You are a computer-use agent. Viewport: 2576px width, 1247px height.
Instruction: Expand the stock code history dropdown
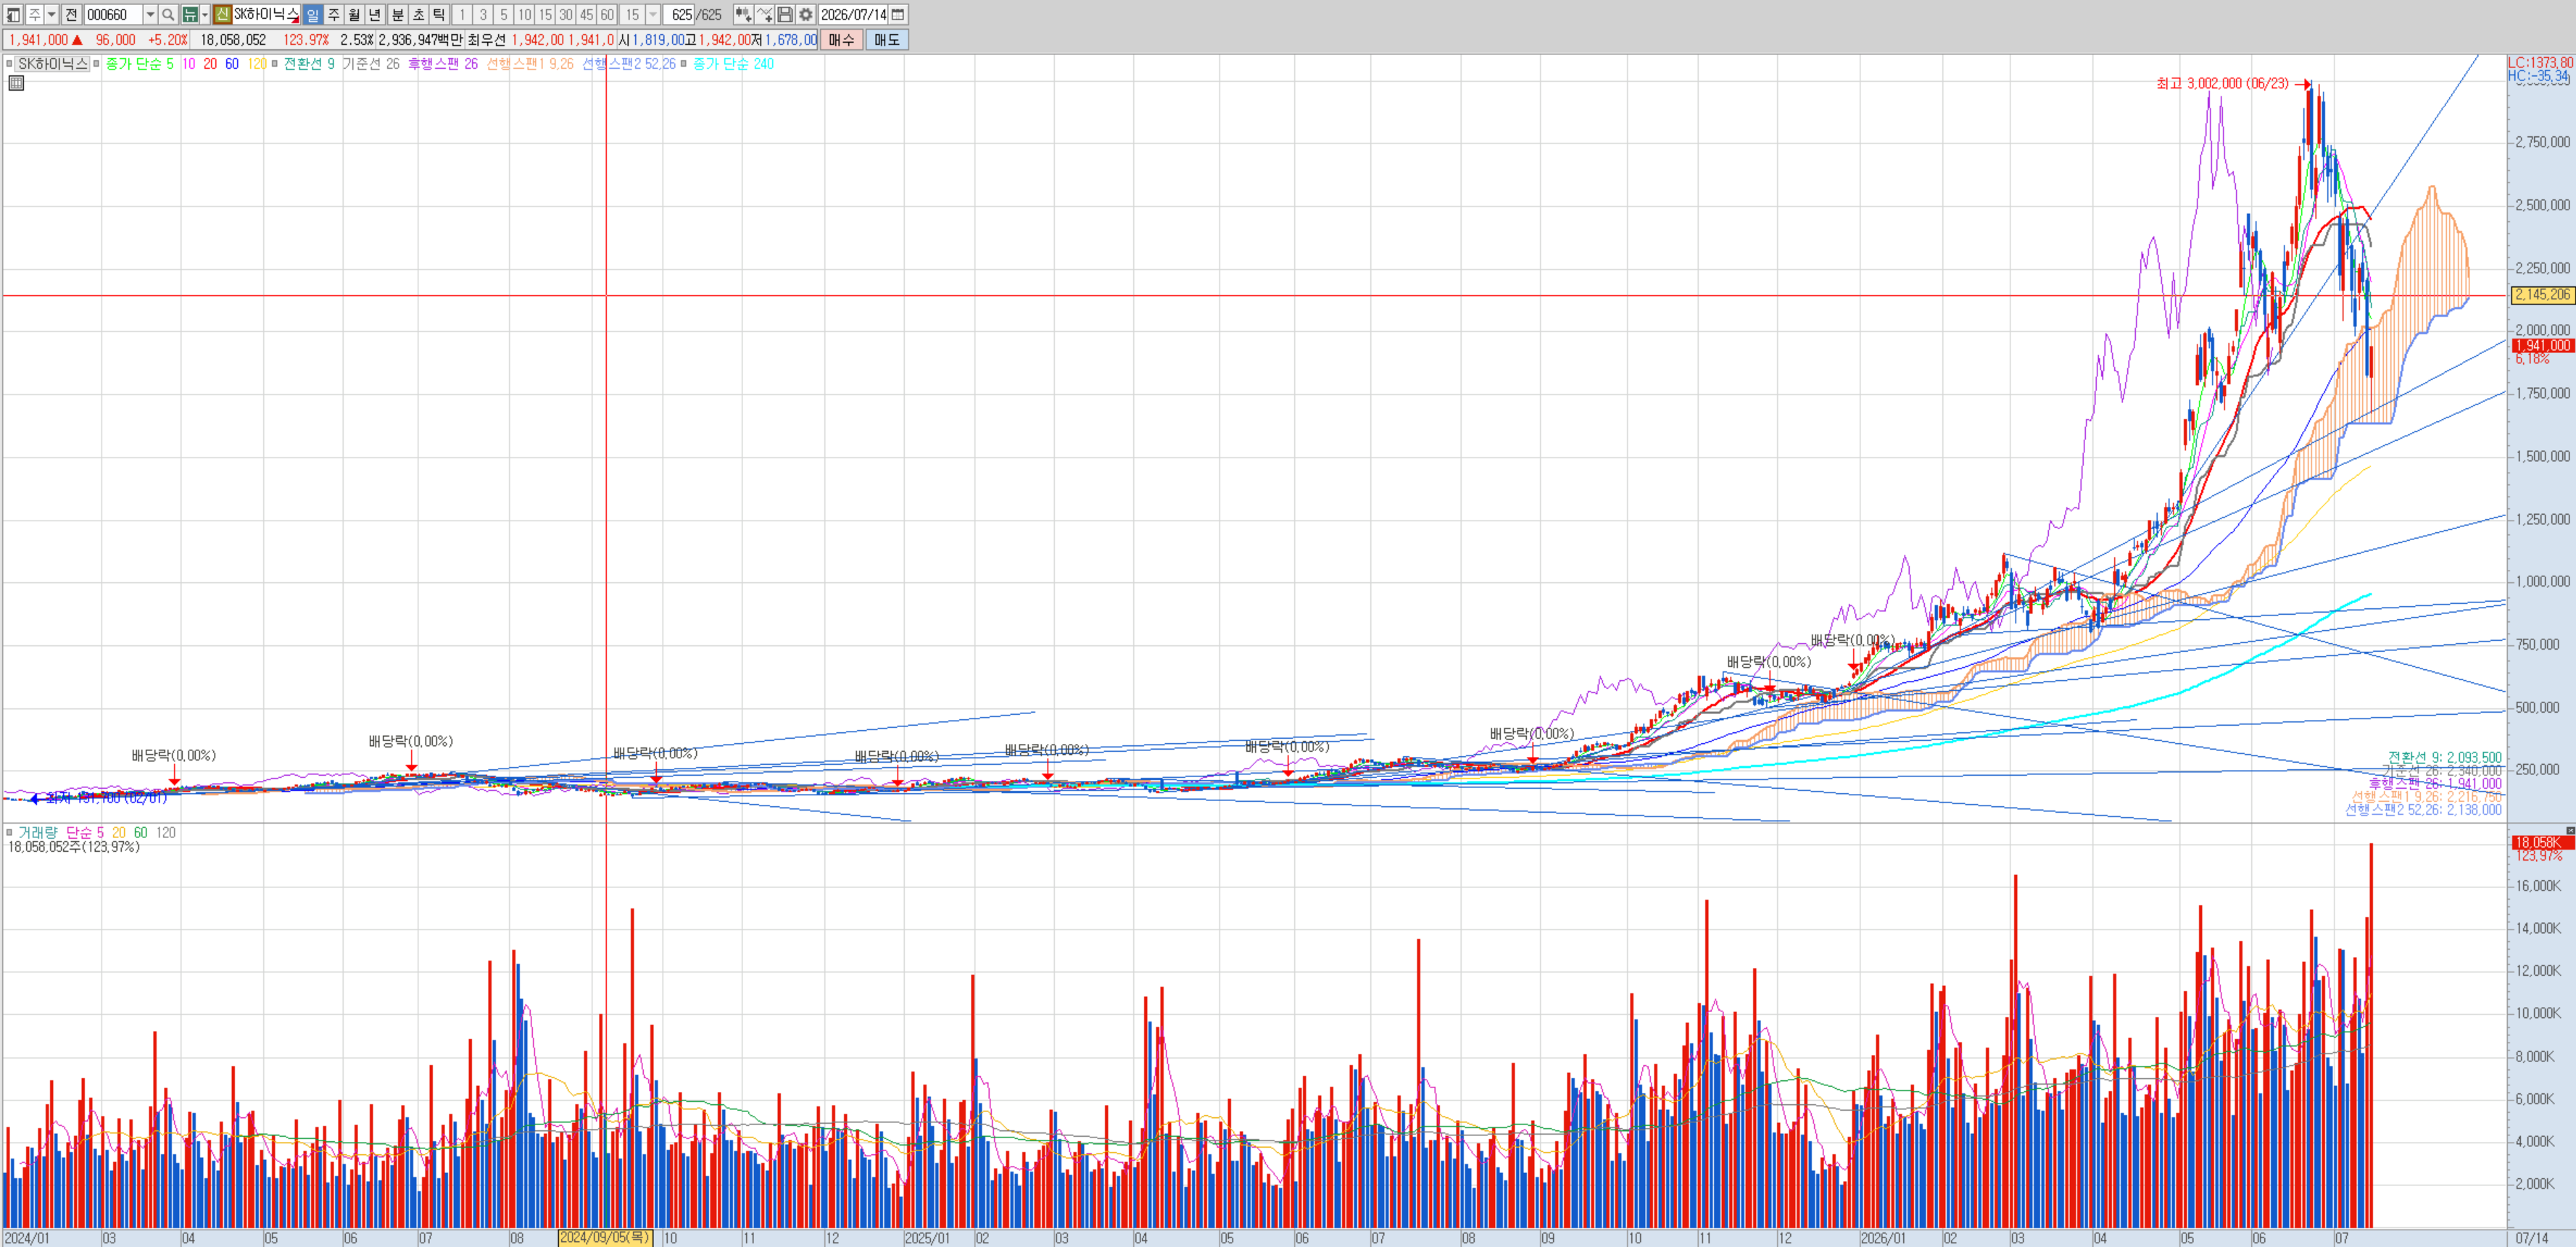(150, 15)
